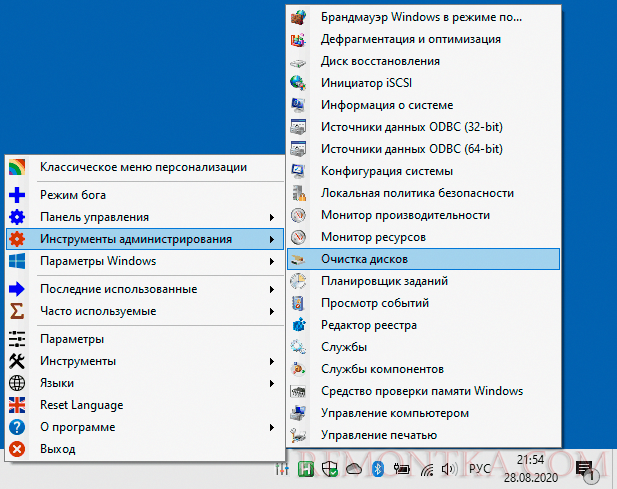Click the Wi-Fi network tray icon

pos(427,469)
